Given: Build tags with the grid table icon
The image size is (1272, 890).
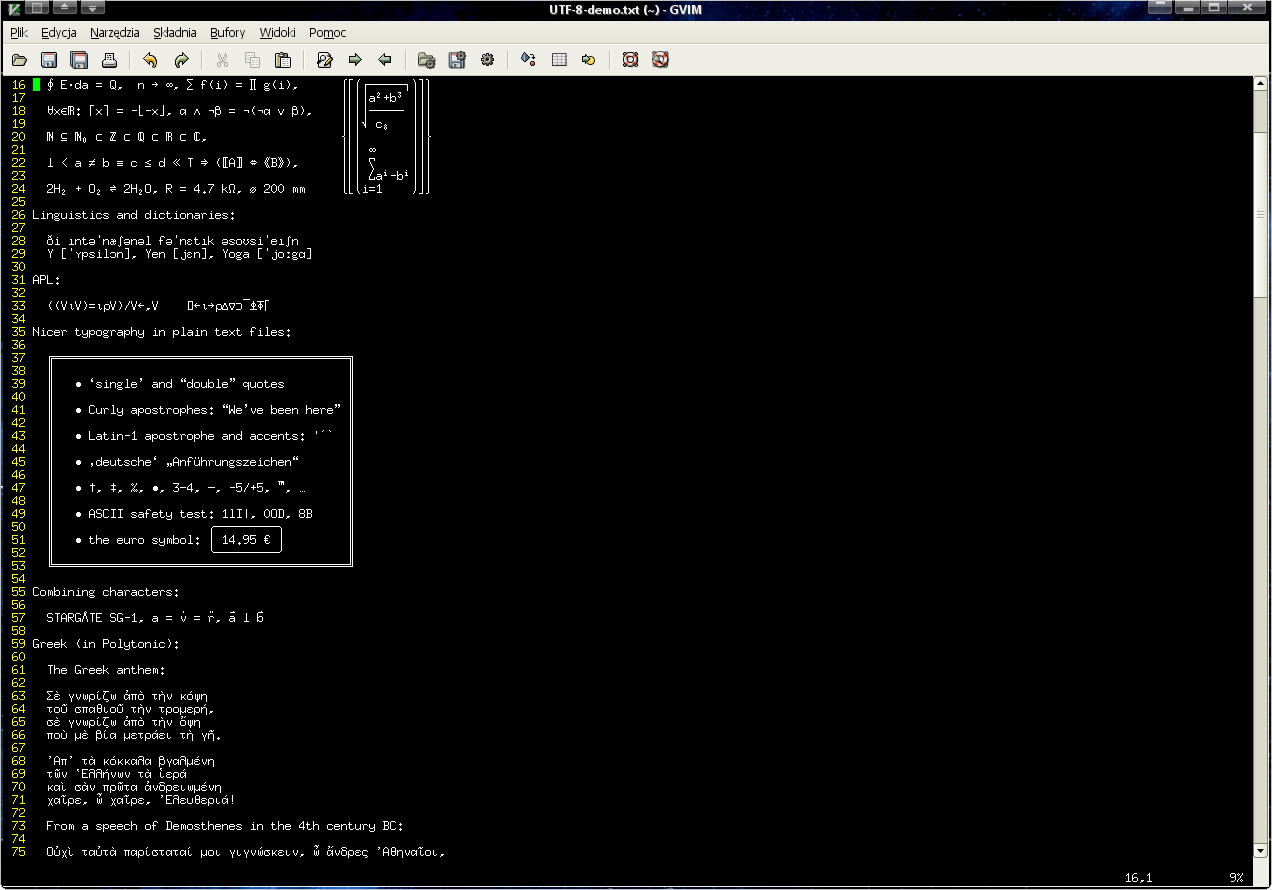Looking at the screenshot, I should coord(559,59).
